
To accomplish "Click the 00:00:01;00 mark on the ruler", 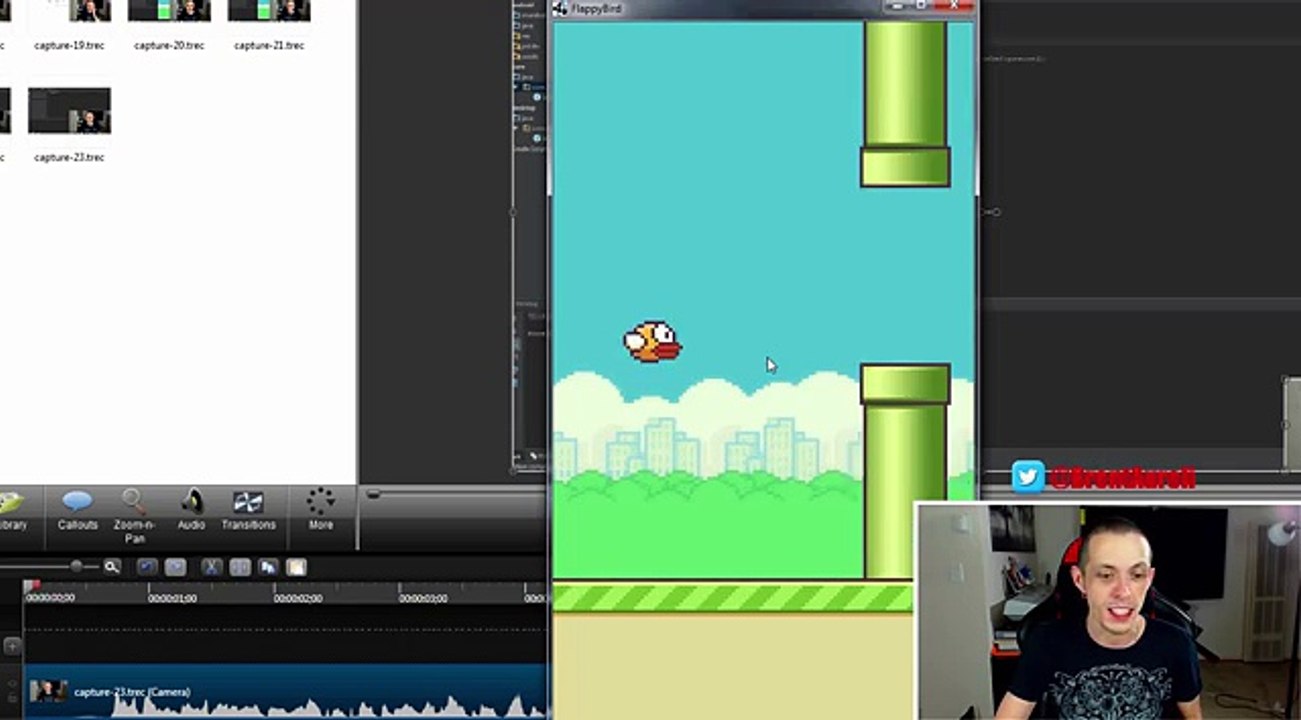I will [172, 598].
